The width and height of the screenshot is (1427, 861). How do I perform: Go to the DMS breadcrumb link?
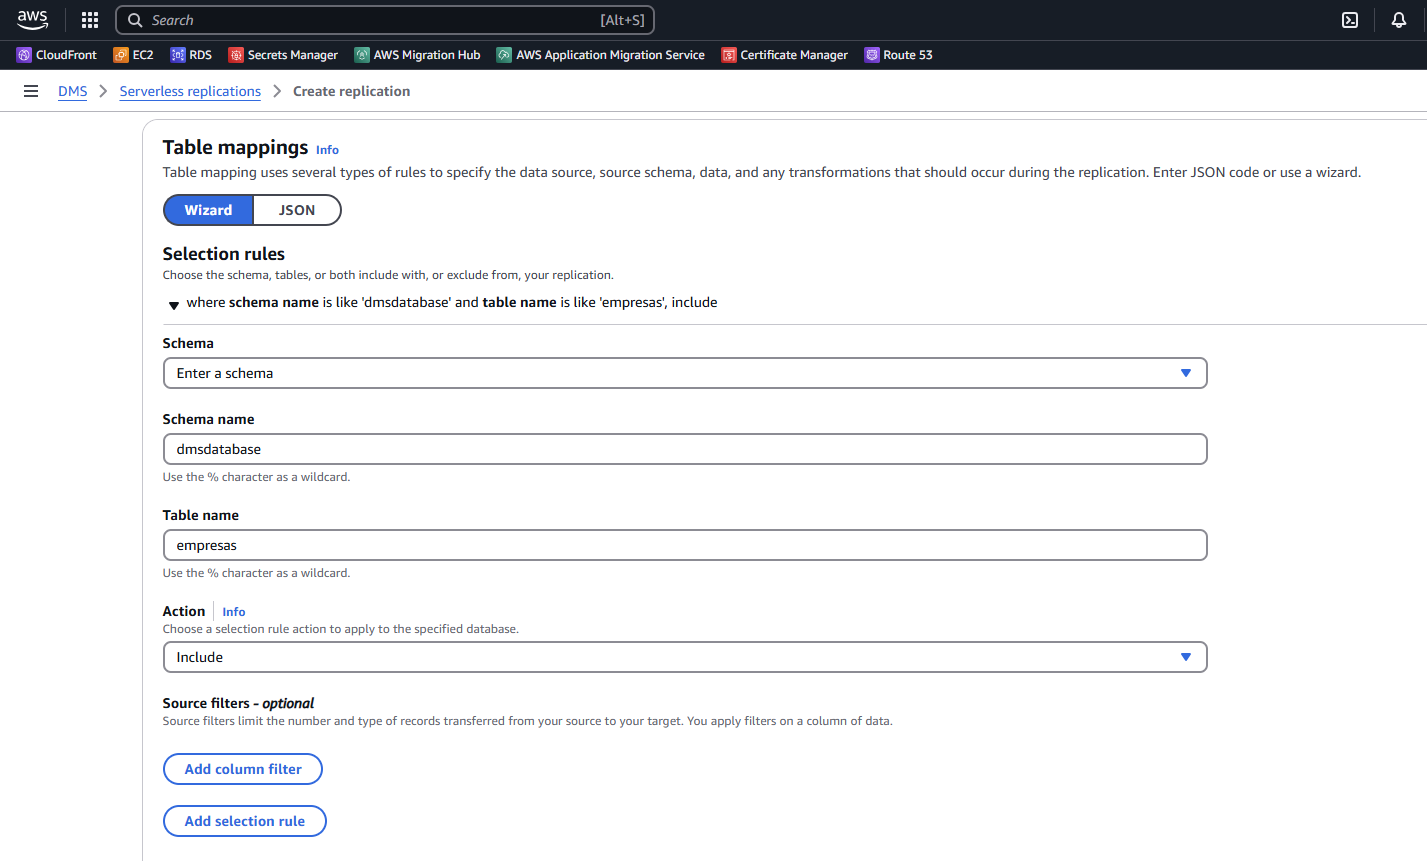point(72,91)
